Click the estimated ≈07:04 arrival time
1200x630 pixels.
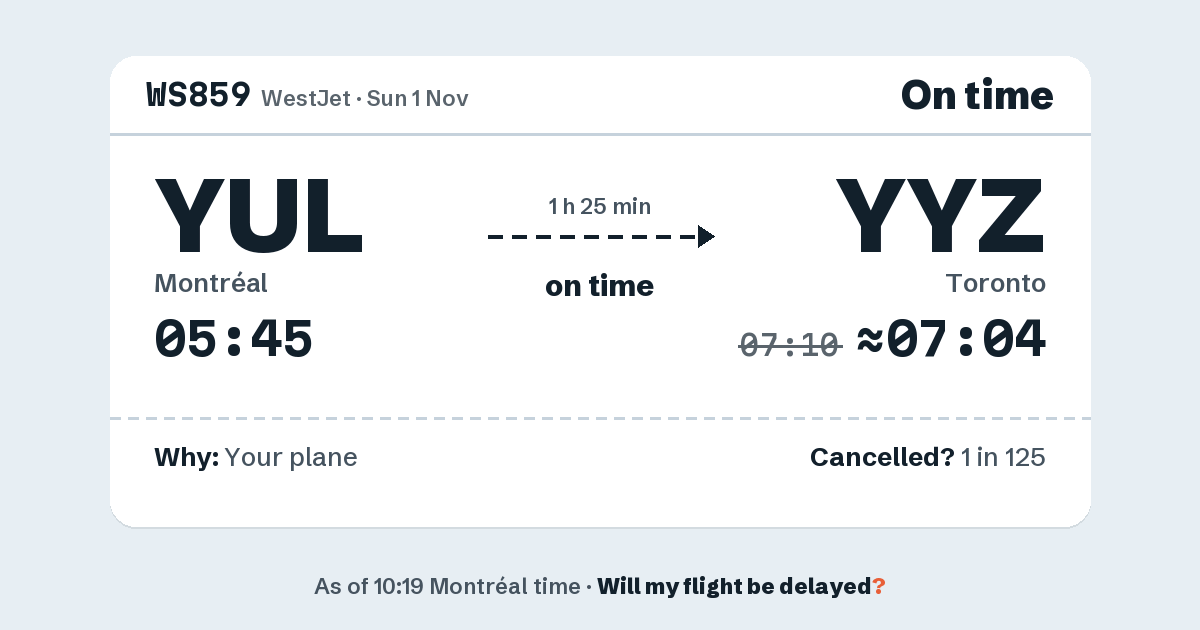[952, 339]
